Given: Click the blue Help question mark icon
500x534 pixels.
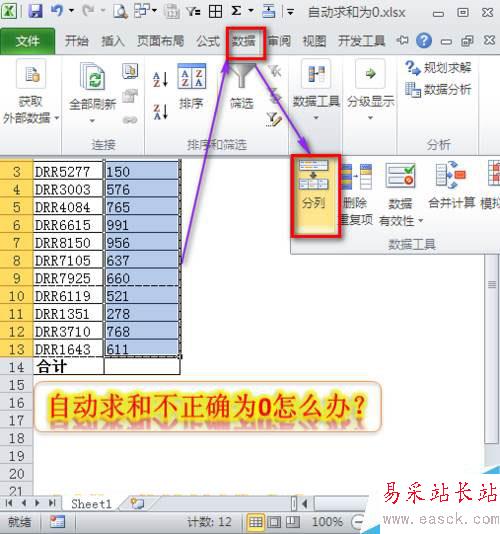Looking at the screenshot, I should (424, 41).
